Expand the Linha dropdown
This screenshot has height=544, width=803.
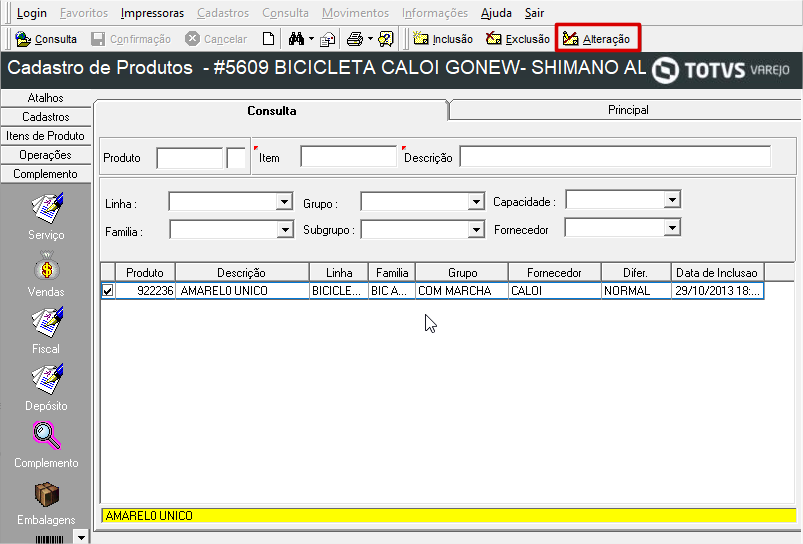tap(284, 201)
